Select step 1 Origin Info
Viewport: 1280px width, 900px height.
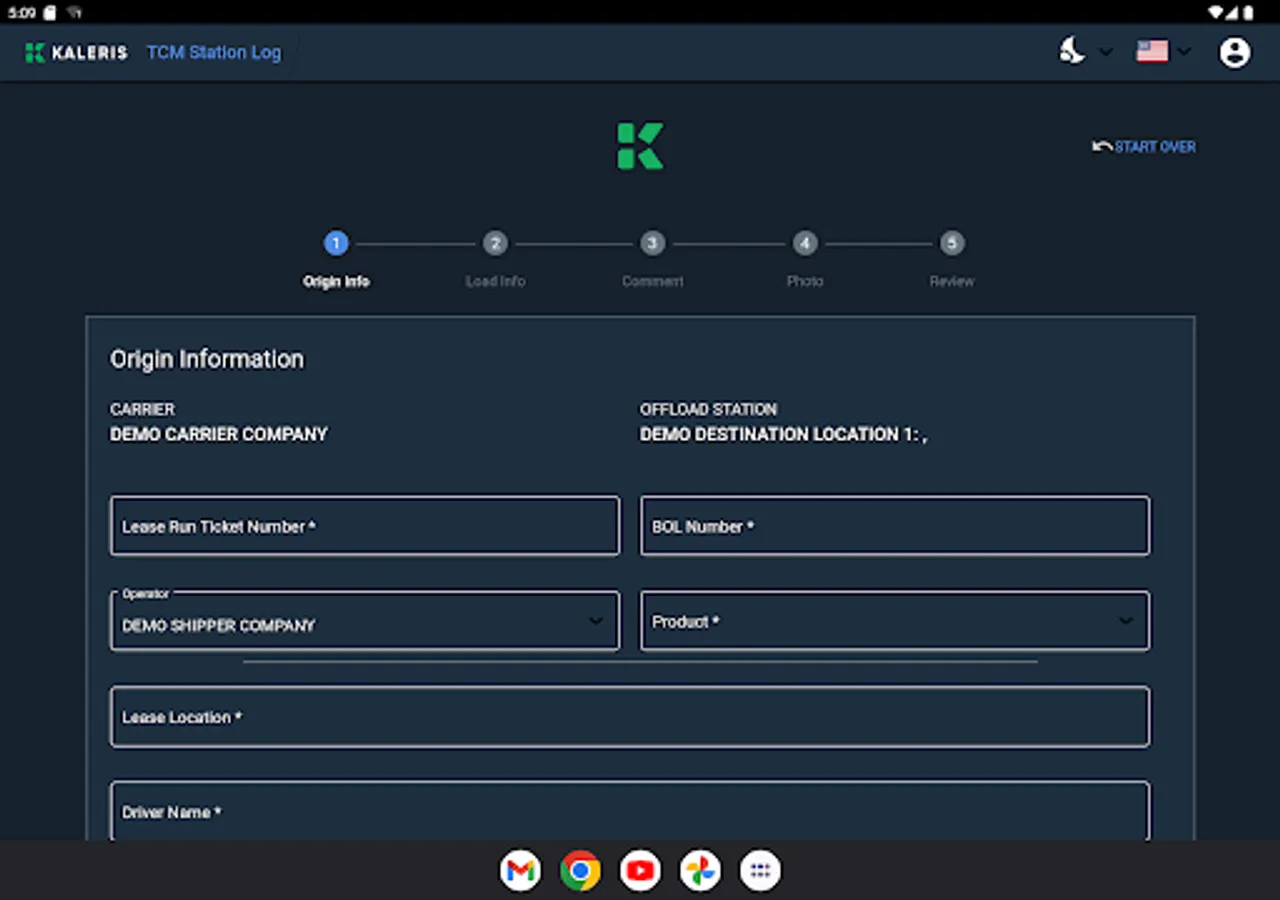pyautogui.click(x=336, y=243)
